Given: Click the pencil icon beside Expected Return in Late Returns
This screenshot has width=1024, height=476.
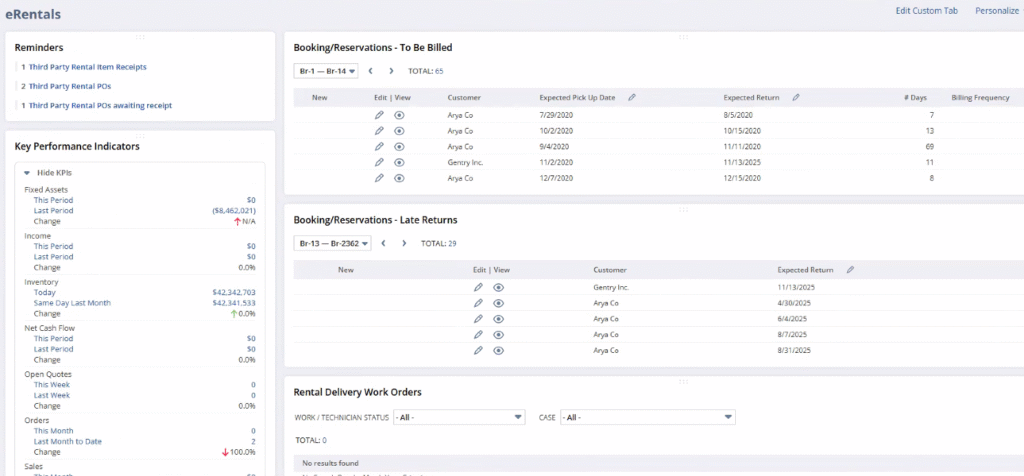Looking at the screenshot, I should point(850,270).
